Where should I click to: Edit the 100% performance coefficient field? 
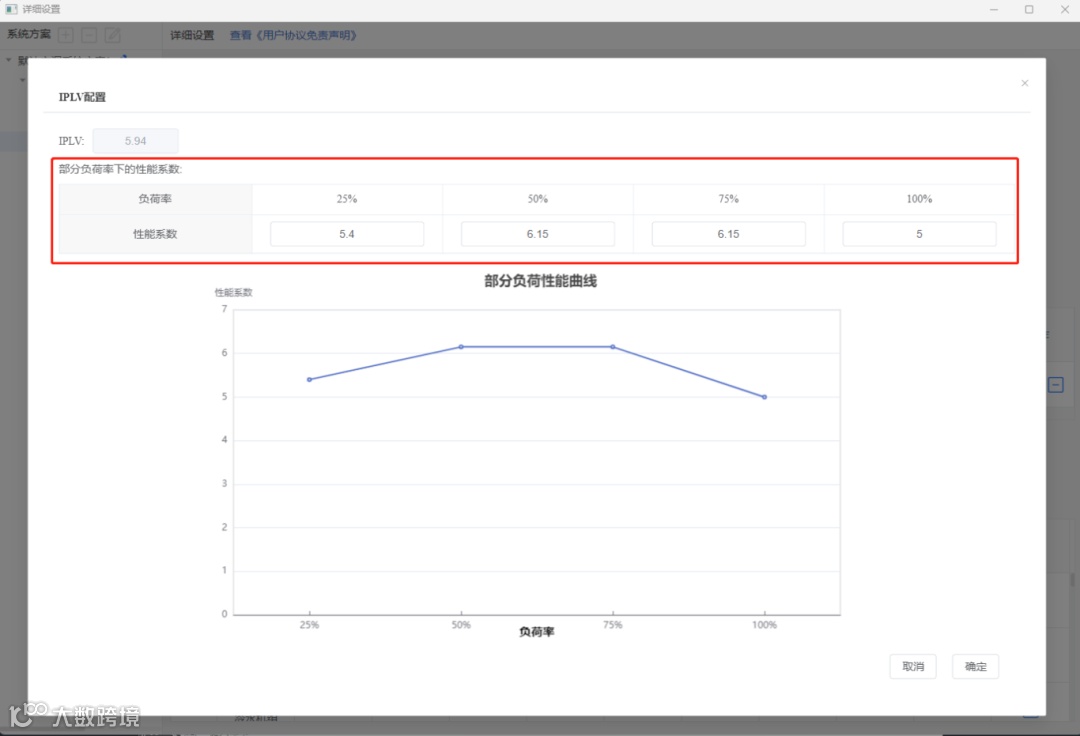point(919,234)
